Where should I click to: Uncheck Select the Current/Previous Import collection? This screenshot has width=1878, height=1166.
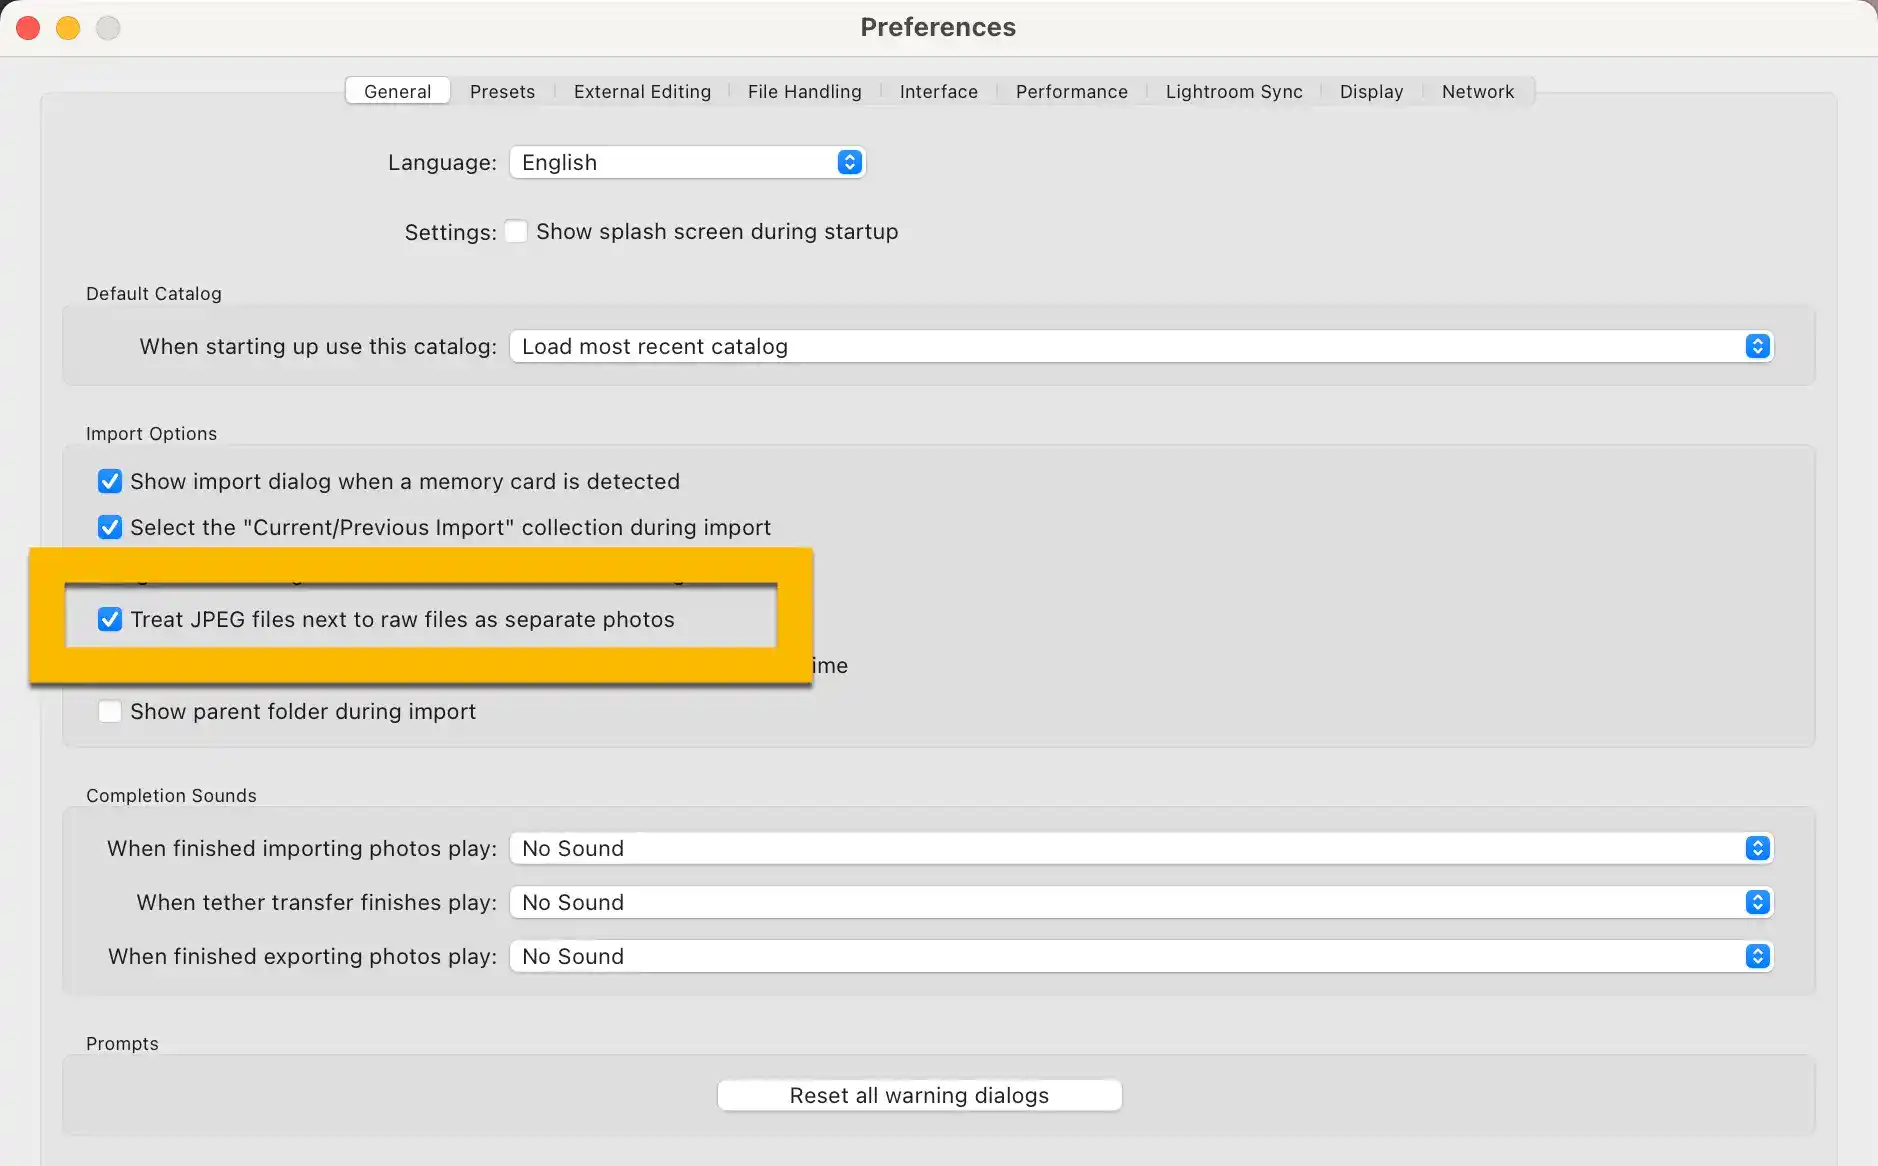110,527
